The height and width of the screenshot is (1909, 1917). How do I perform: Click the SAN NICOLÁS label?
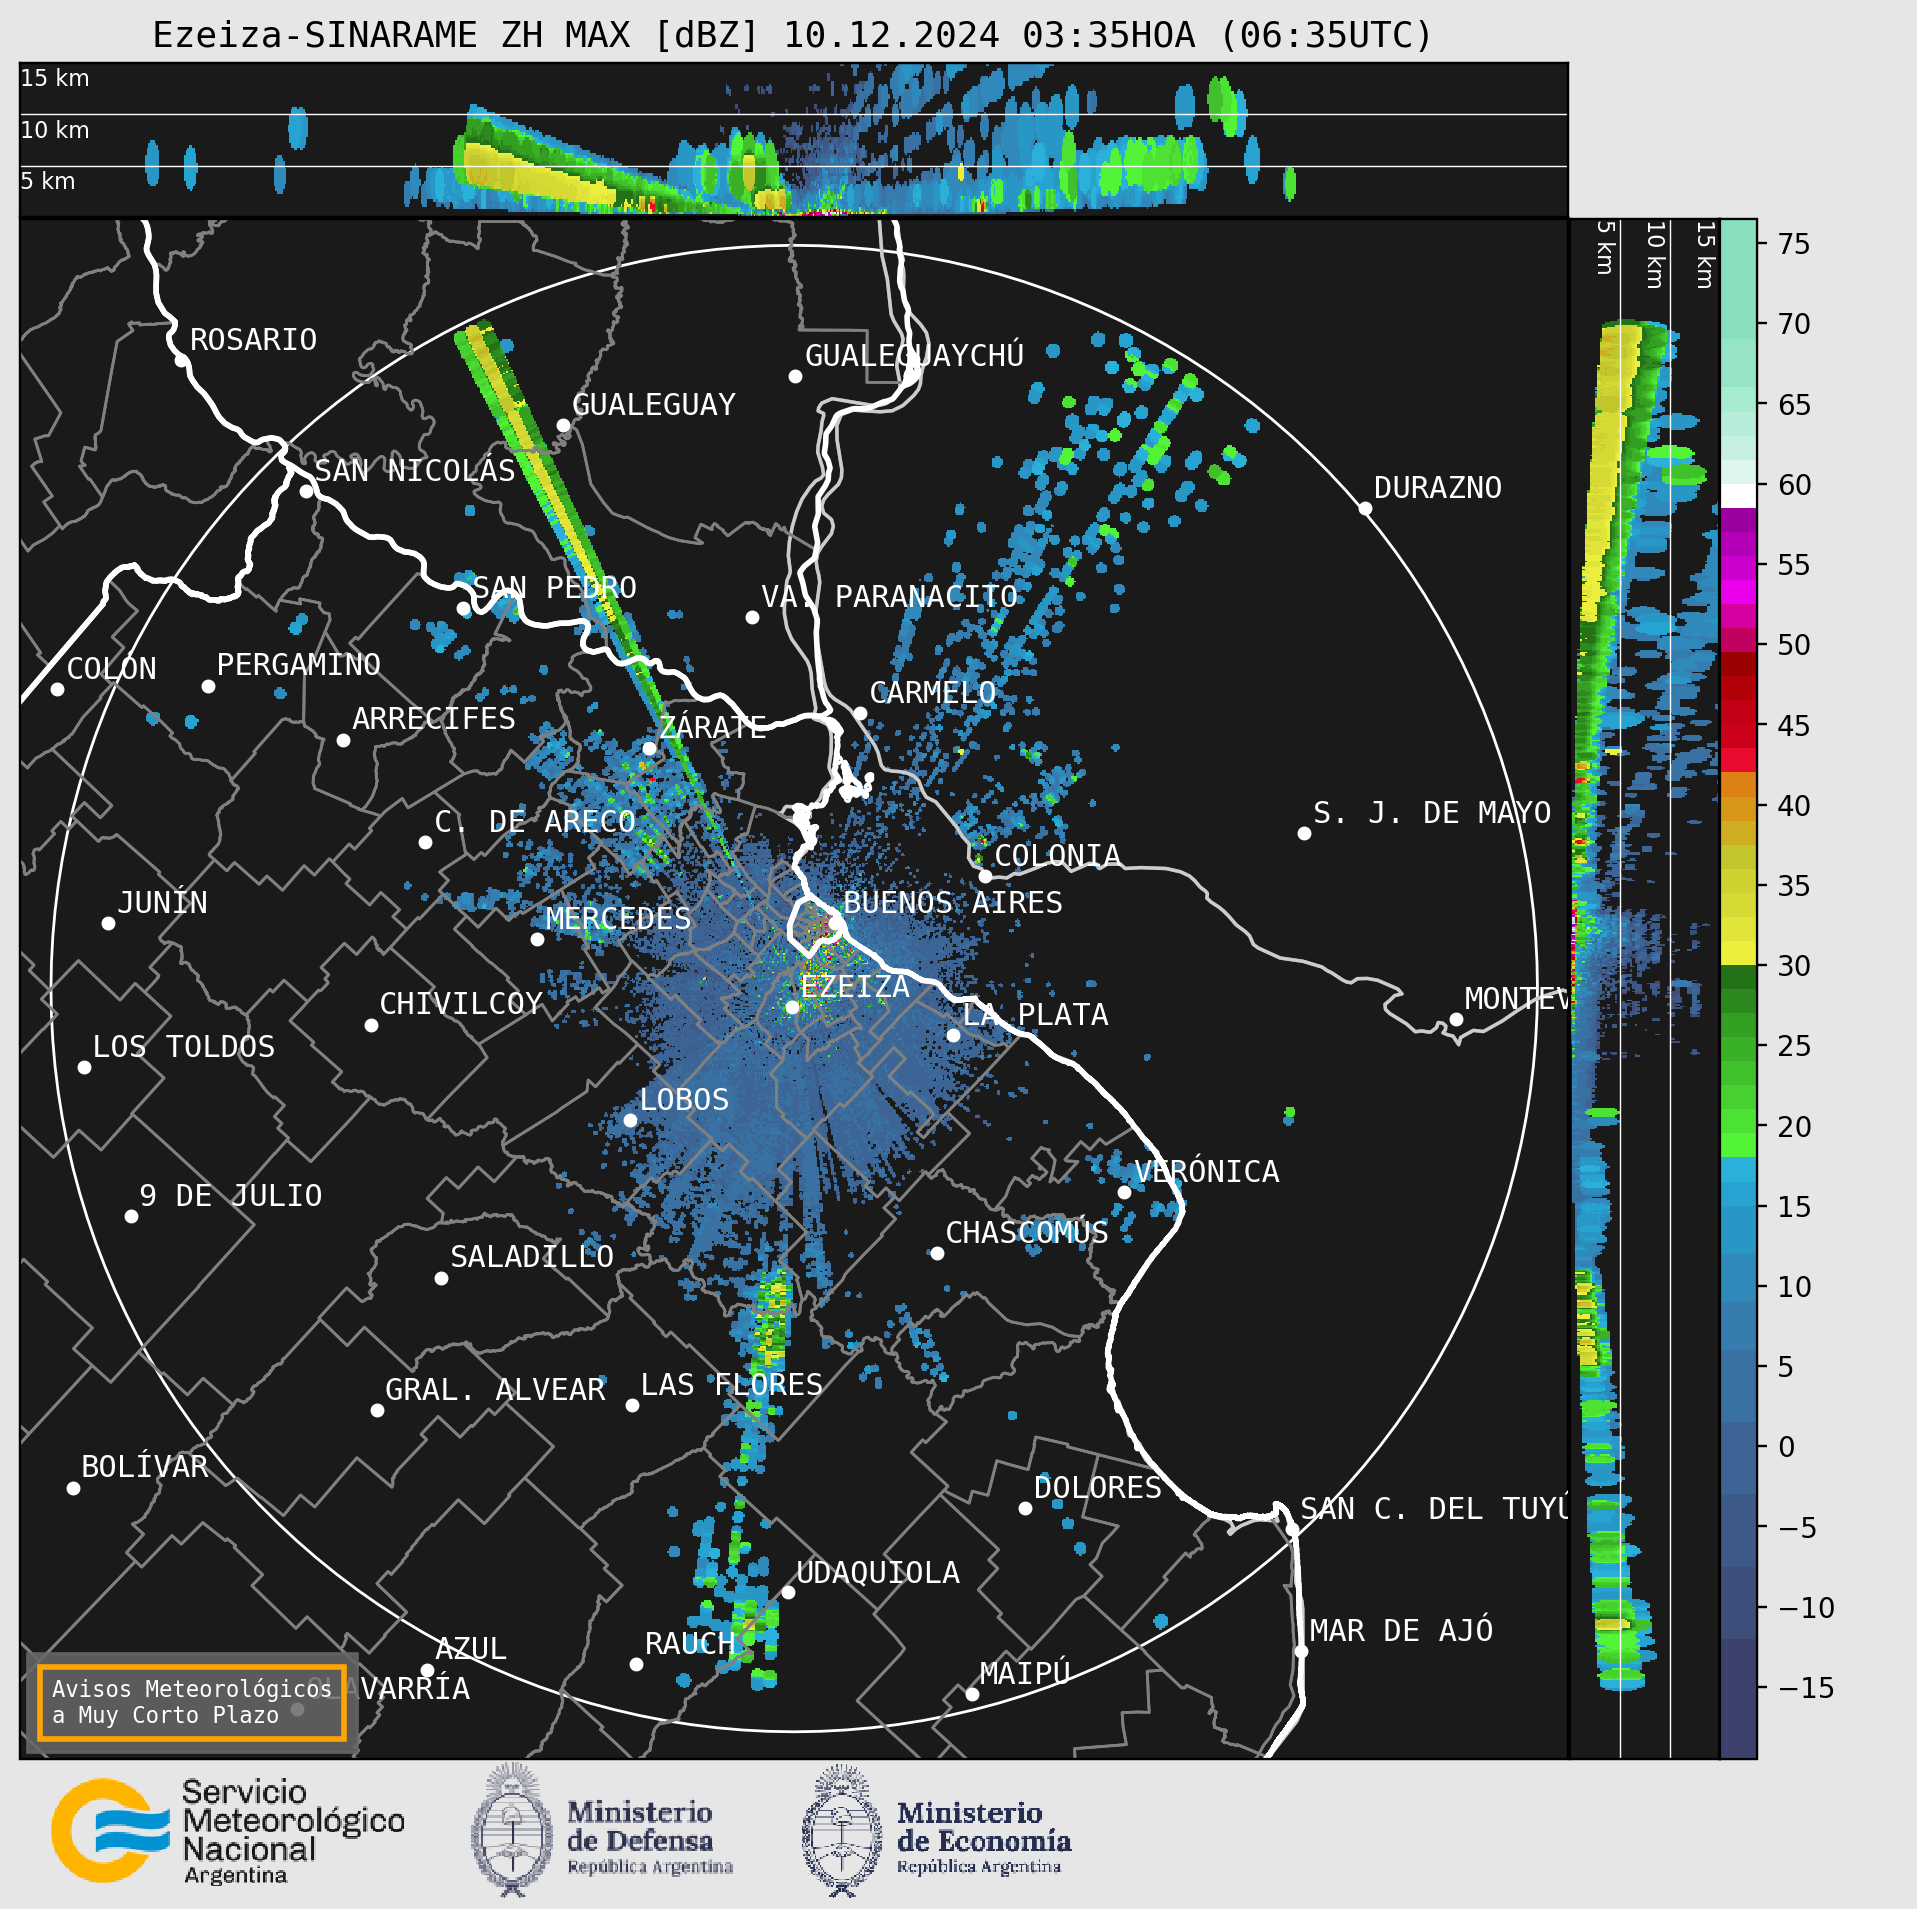(415, 471)
